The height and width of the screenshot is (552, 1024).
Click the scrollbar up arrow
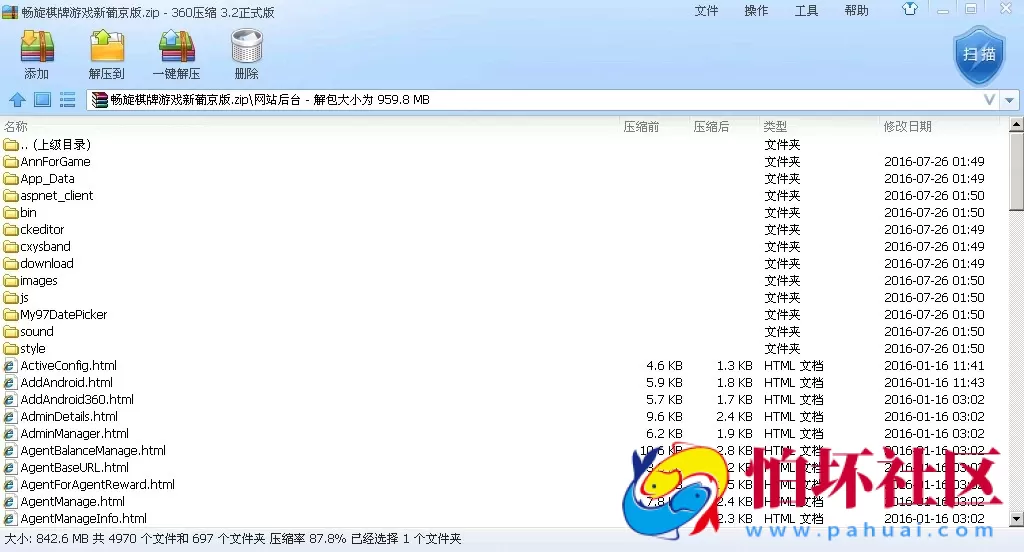(x=1016, y=124)
